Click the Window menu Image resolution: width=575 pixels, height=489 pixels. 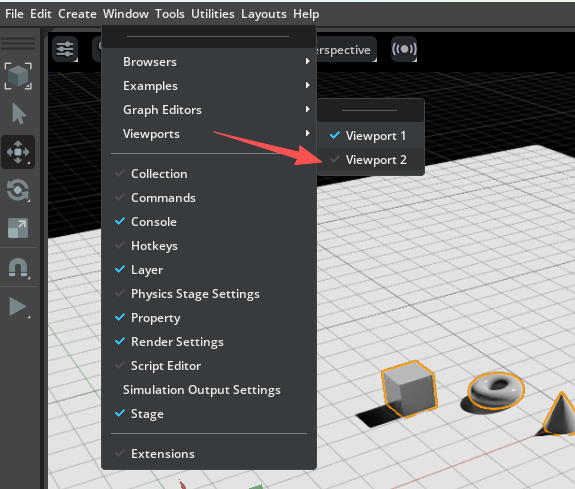tap(125, 14)
